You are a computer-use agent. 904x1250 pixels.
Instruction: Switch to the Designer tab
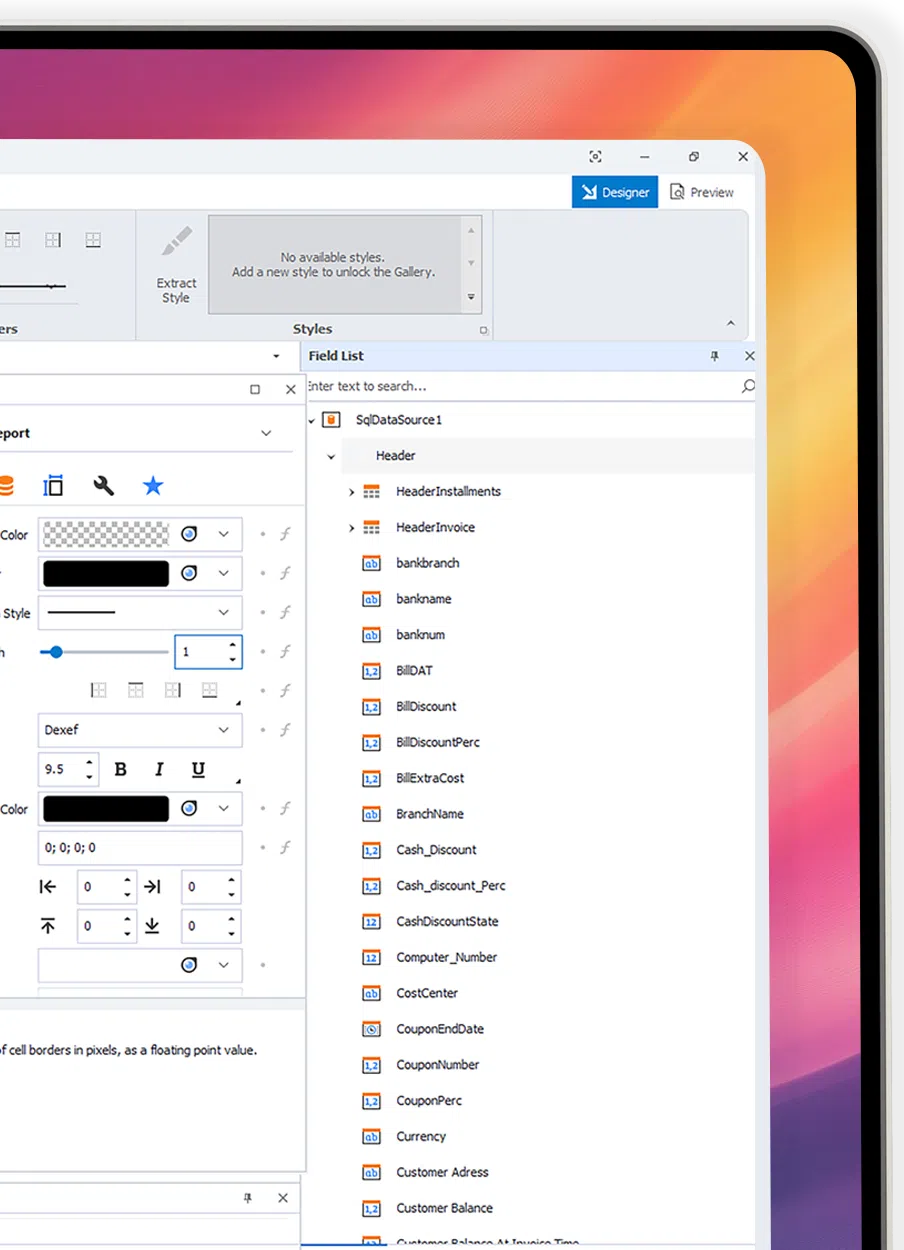[x=614, y=192]
